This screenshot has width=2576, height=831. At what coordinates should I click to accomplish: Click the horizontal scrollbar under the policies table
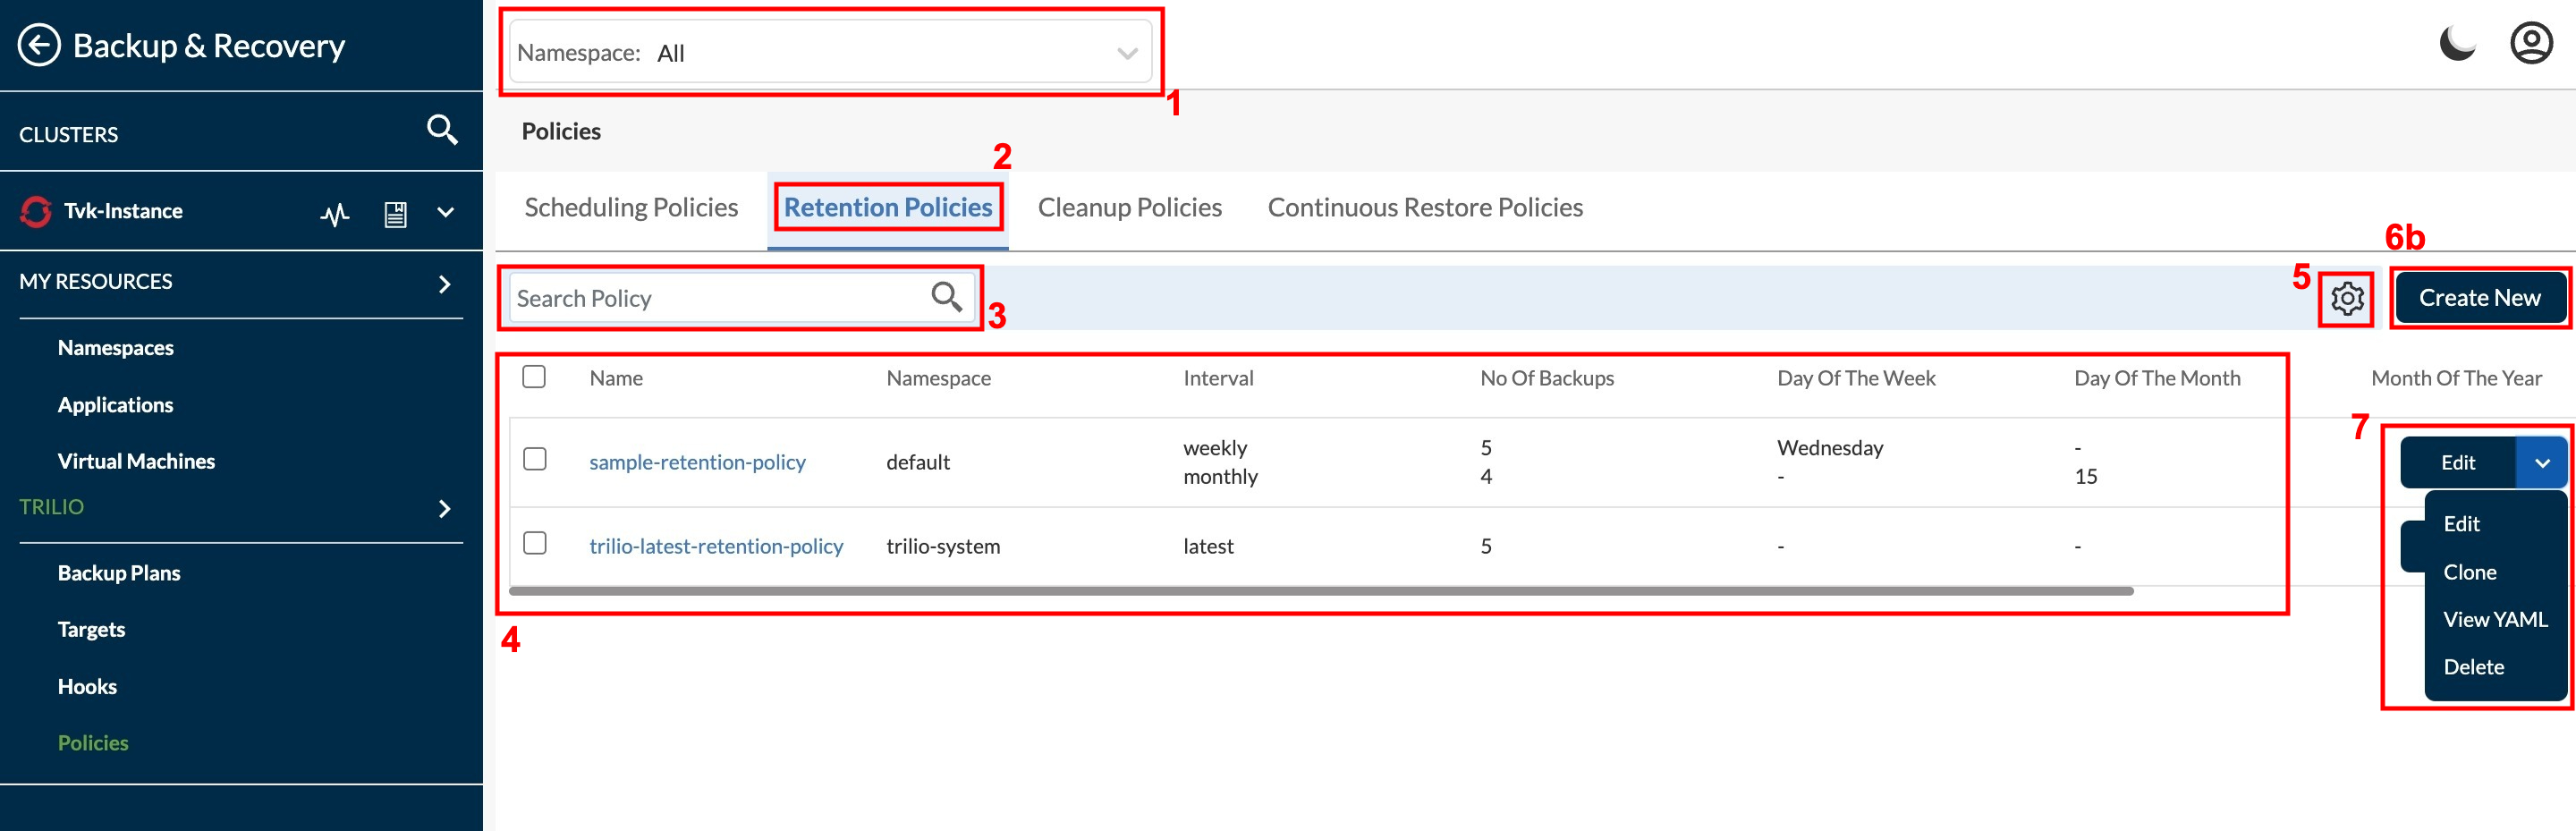tap(1320, 591)
